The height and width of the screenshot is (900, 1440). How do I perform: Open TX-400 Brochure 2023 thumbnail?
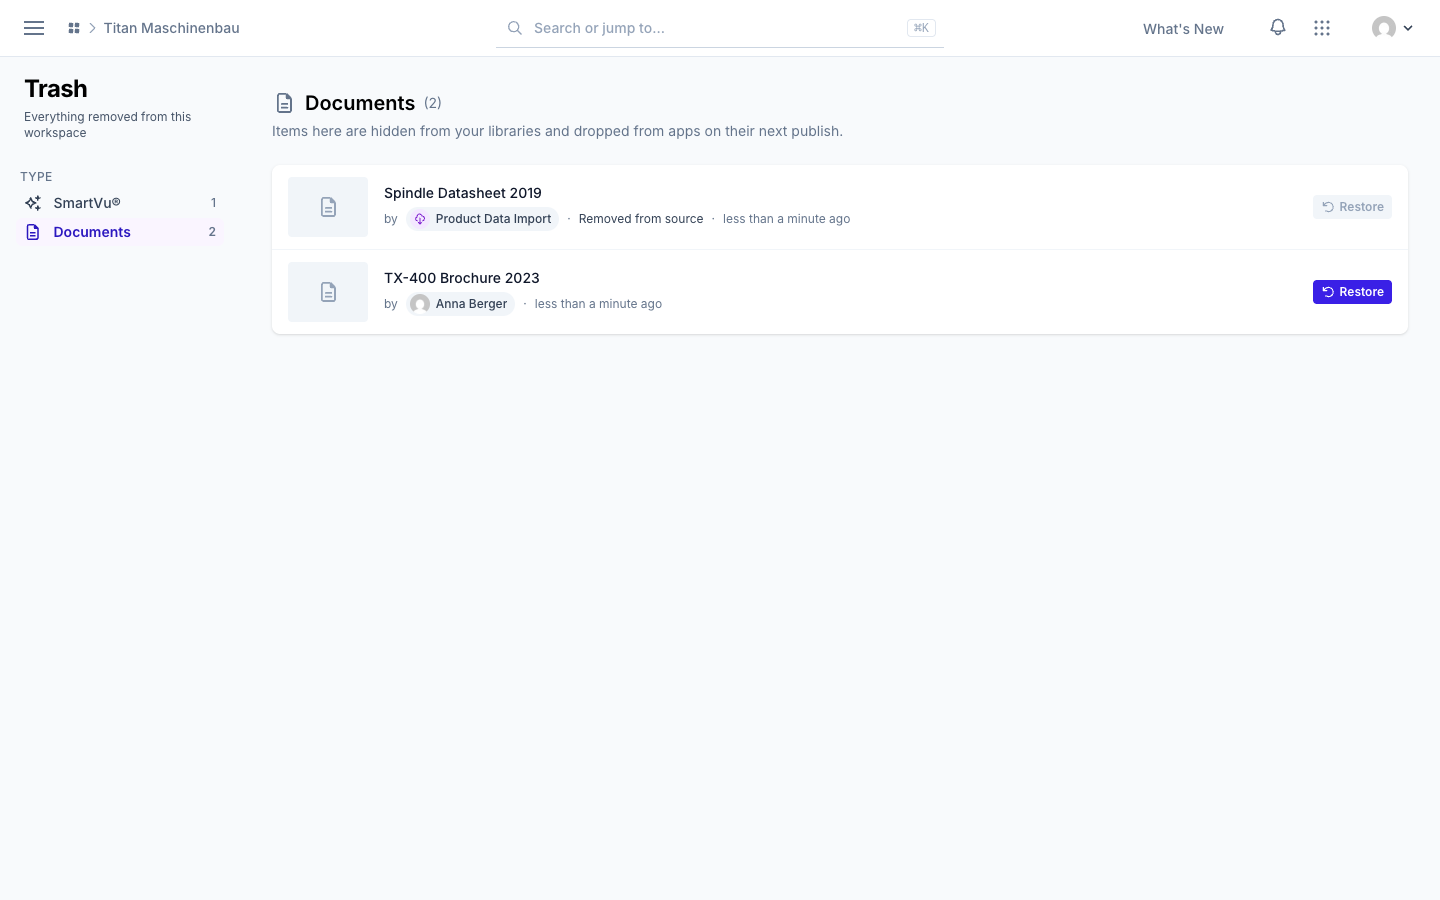click(x=328, y=292)
